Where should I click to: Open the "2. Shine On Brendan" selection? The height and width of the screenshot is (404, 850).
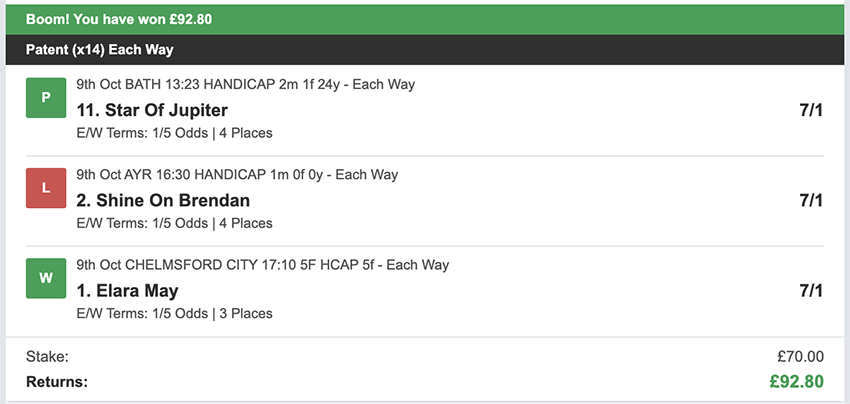click(163, 200)
